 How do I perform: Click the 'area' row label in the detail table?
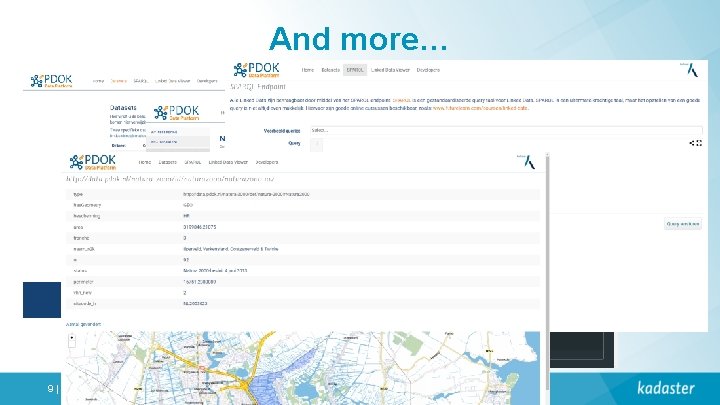[78, 227]
